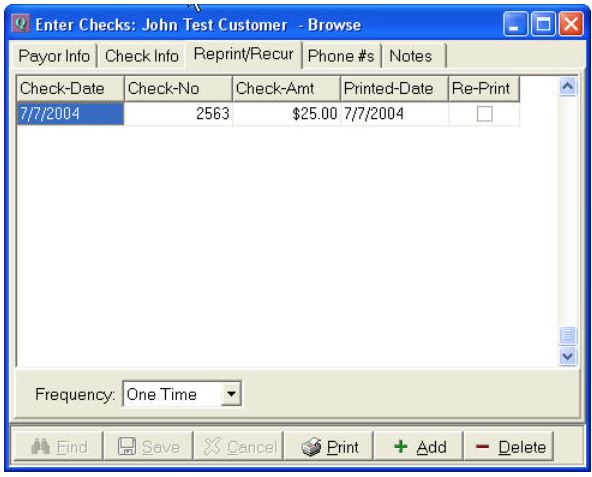This screenshot has height=477, width=592.
Task: Click the scrollbar thumb in the grid
Action: (x=568, y=336)
